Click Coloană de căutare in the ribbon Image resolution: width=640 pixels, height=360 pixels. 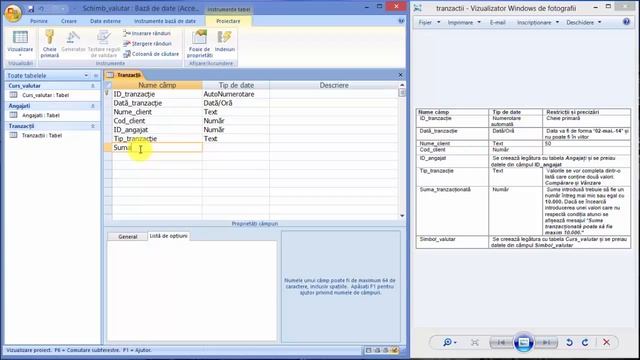[151, 54]
